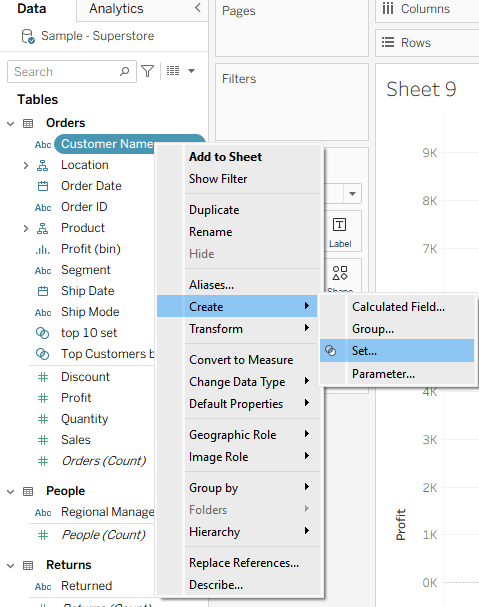Click the Sales number sign icon
The width and height of the screenshot is (479, 607).
coord(43,440)
